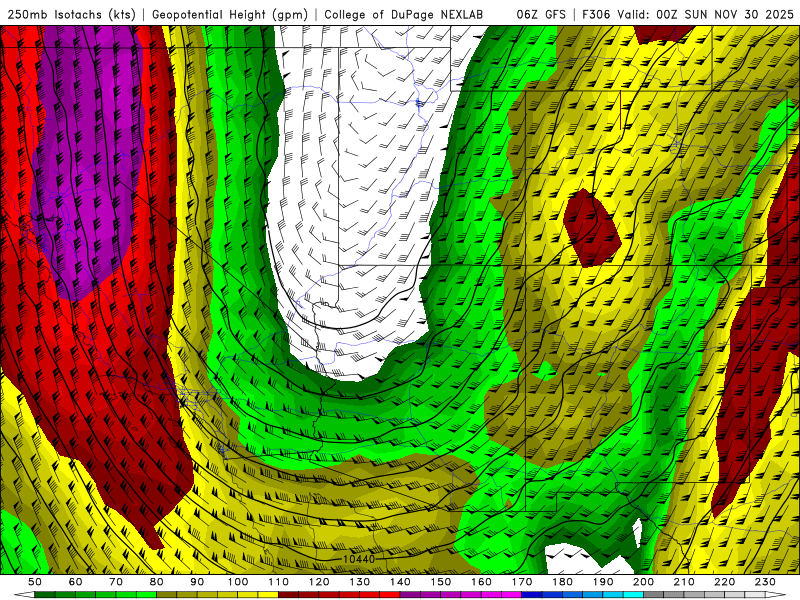This screenshot has width=800, height=600.
Task: Pick the dark blue swatch starting at 170
Action: [x=532, y=595]
